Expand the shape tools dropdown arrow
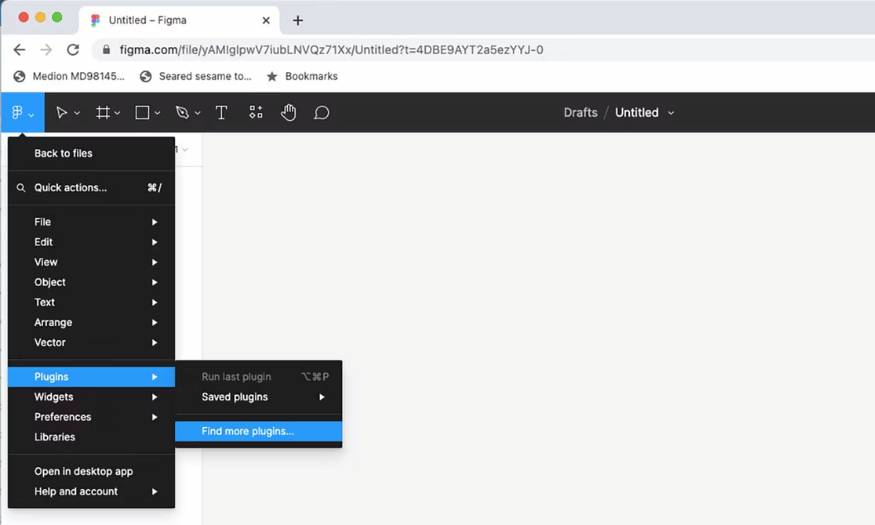The width and height of the screenshot is (875, 525). 158,114
